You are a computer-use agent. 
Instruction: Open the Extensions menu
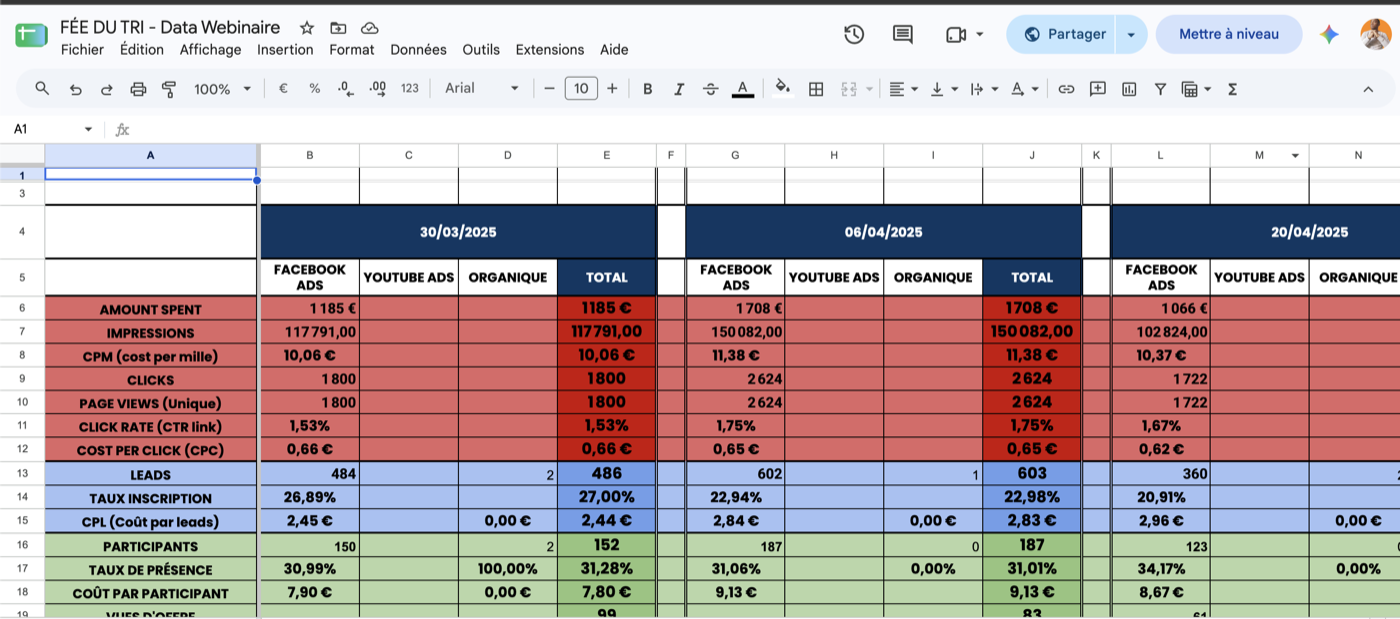point(549,49)
